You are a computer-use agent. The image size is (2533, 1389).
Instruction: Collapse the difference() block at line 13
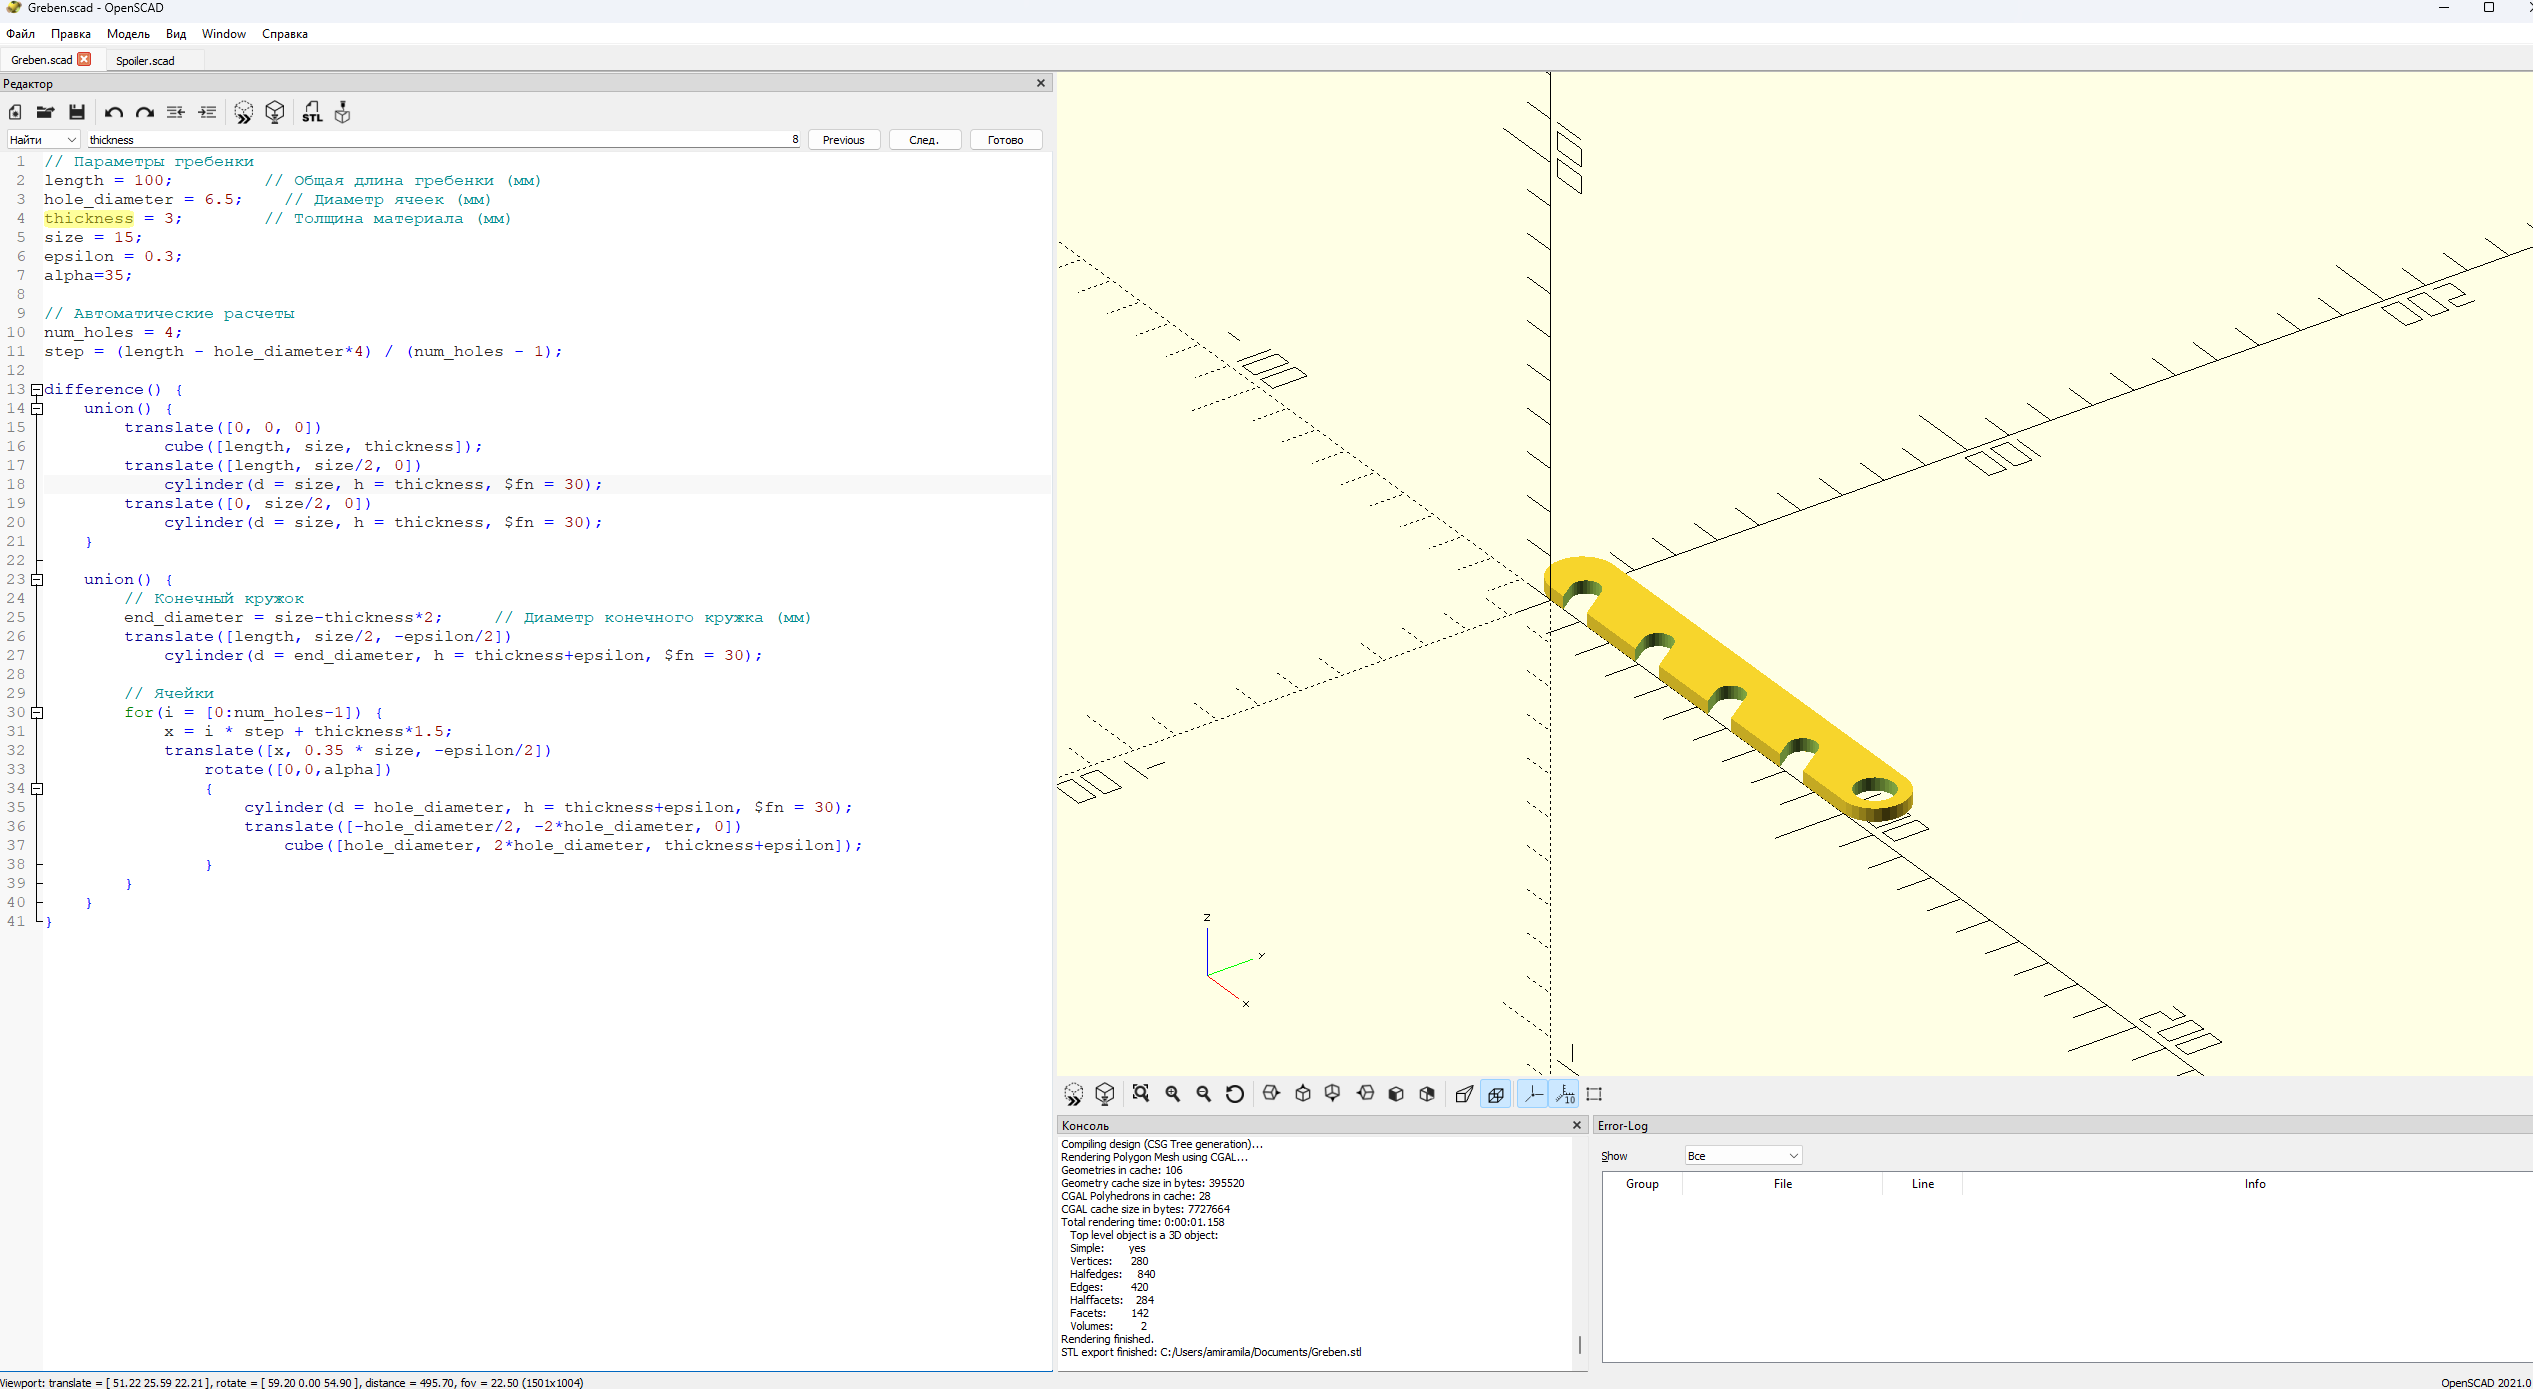(x=37, y=390)
